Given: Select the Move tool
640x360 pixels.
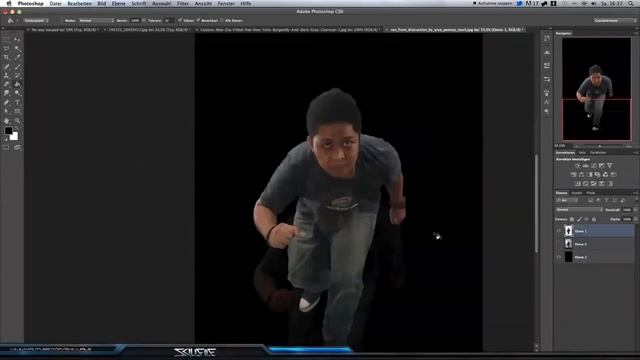Looking at the screenshot, I should click(x=17, y=40).
